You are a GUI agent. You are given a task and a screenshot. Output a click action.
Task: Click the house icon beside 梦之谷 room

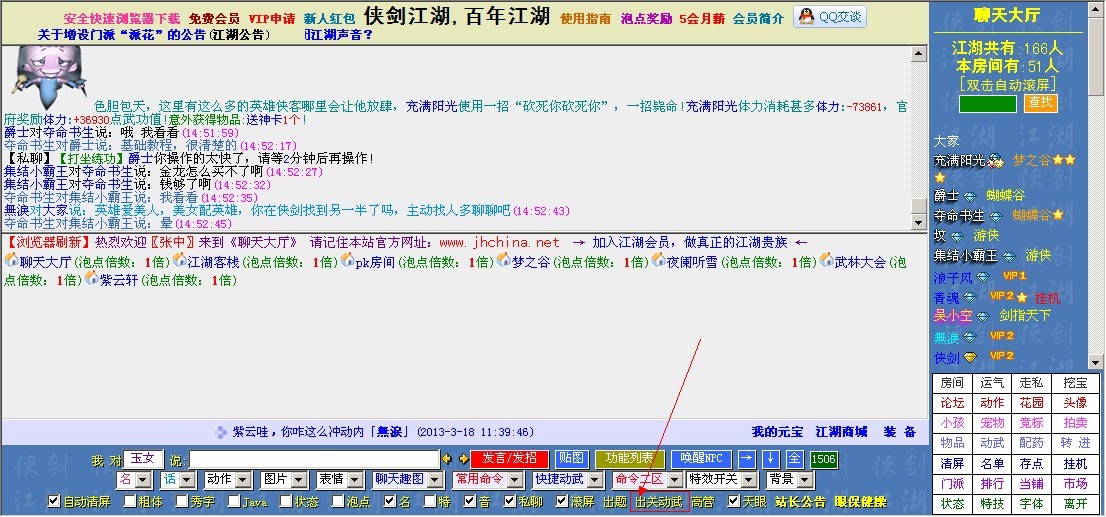(x=504, y=260)
